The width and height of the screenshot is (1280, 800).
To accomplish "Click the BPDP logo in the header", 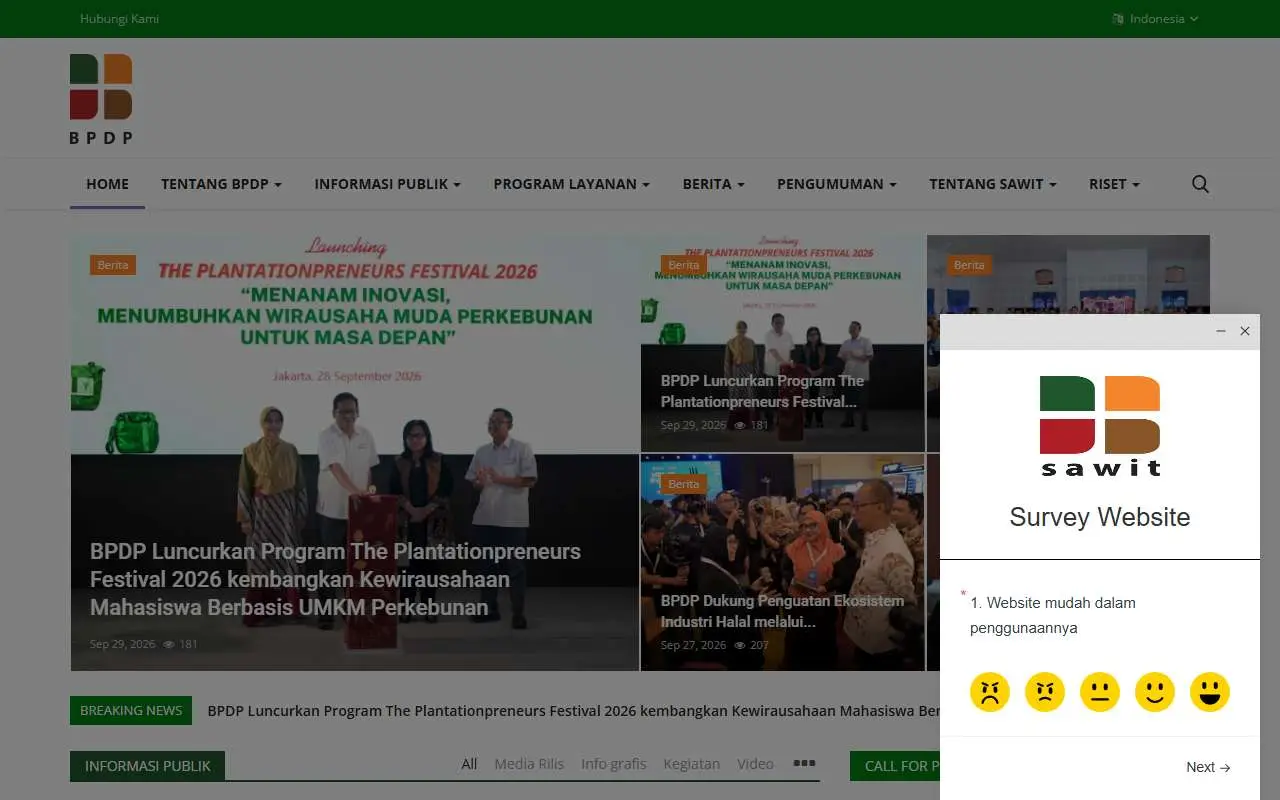I will click(x=101, y=100).
